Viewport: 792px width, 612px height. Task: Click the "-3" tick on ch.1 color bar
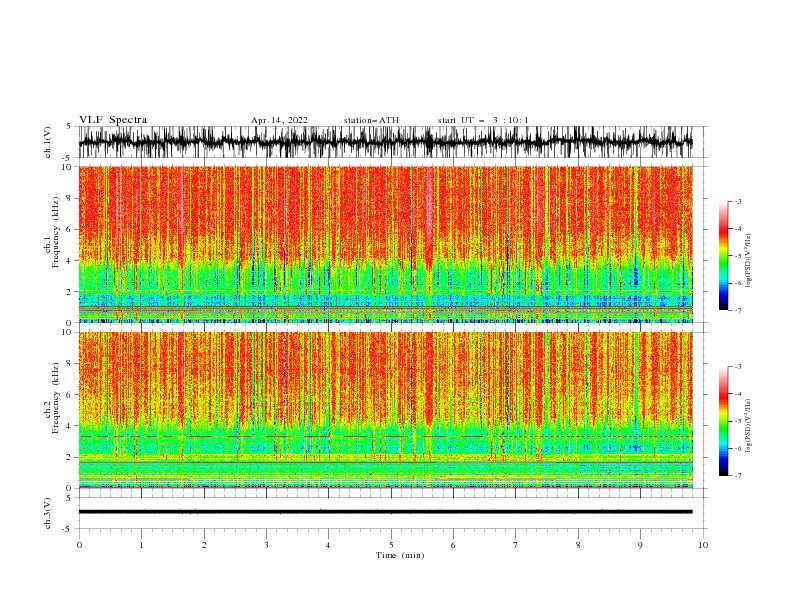pos(738,201)
